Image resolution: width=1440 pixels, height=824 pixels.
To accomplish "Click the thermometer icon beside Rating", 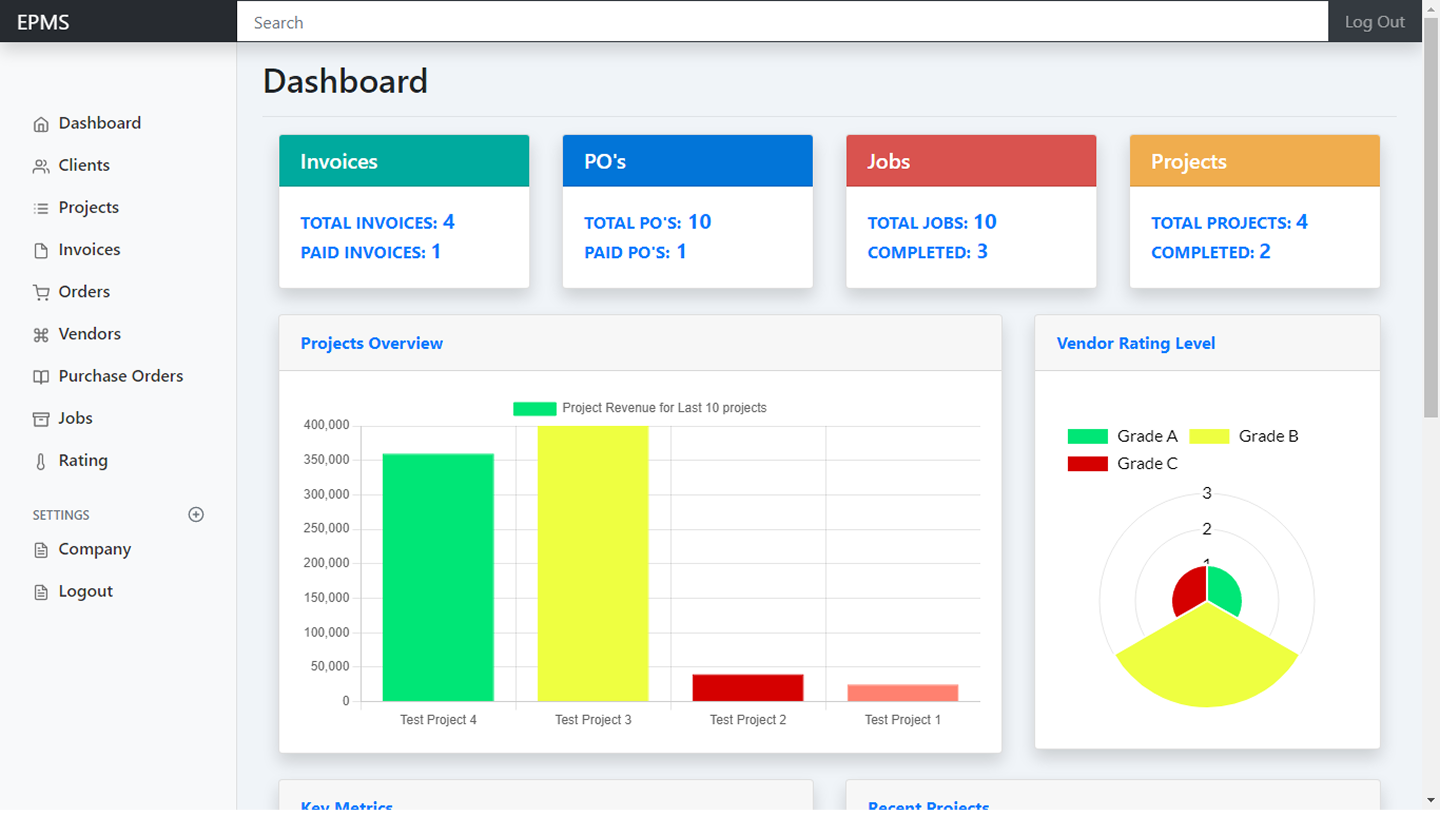I will click(41, 461).
